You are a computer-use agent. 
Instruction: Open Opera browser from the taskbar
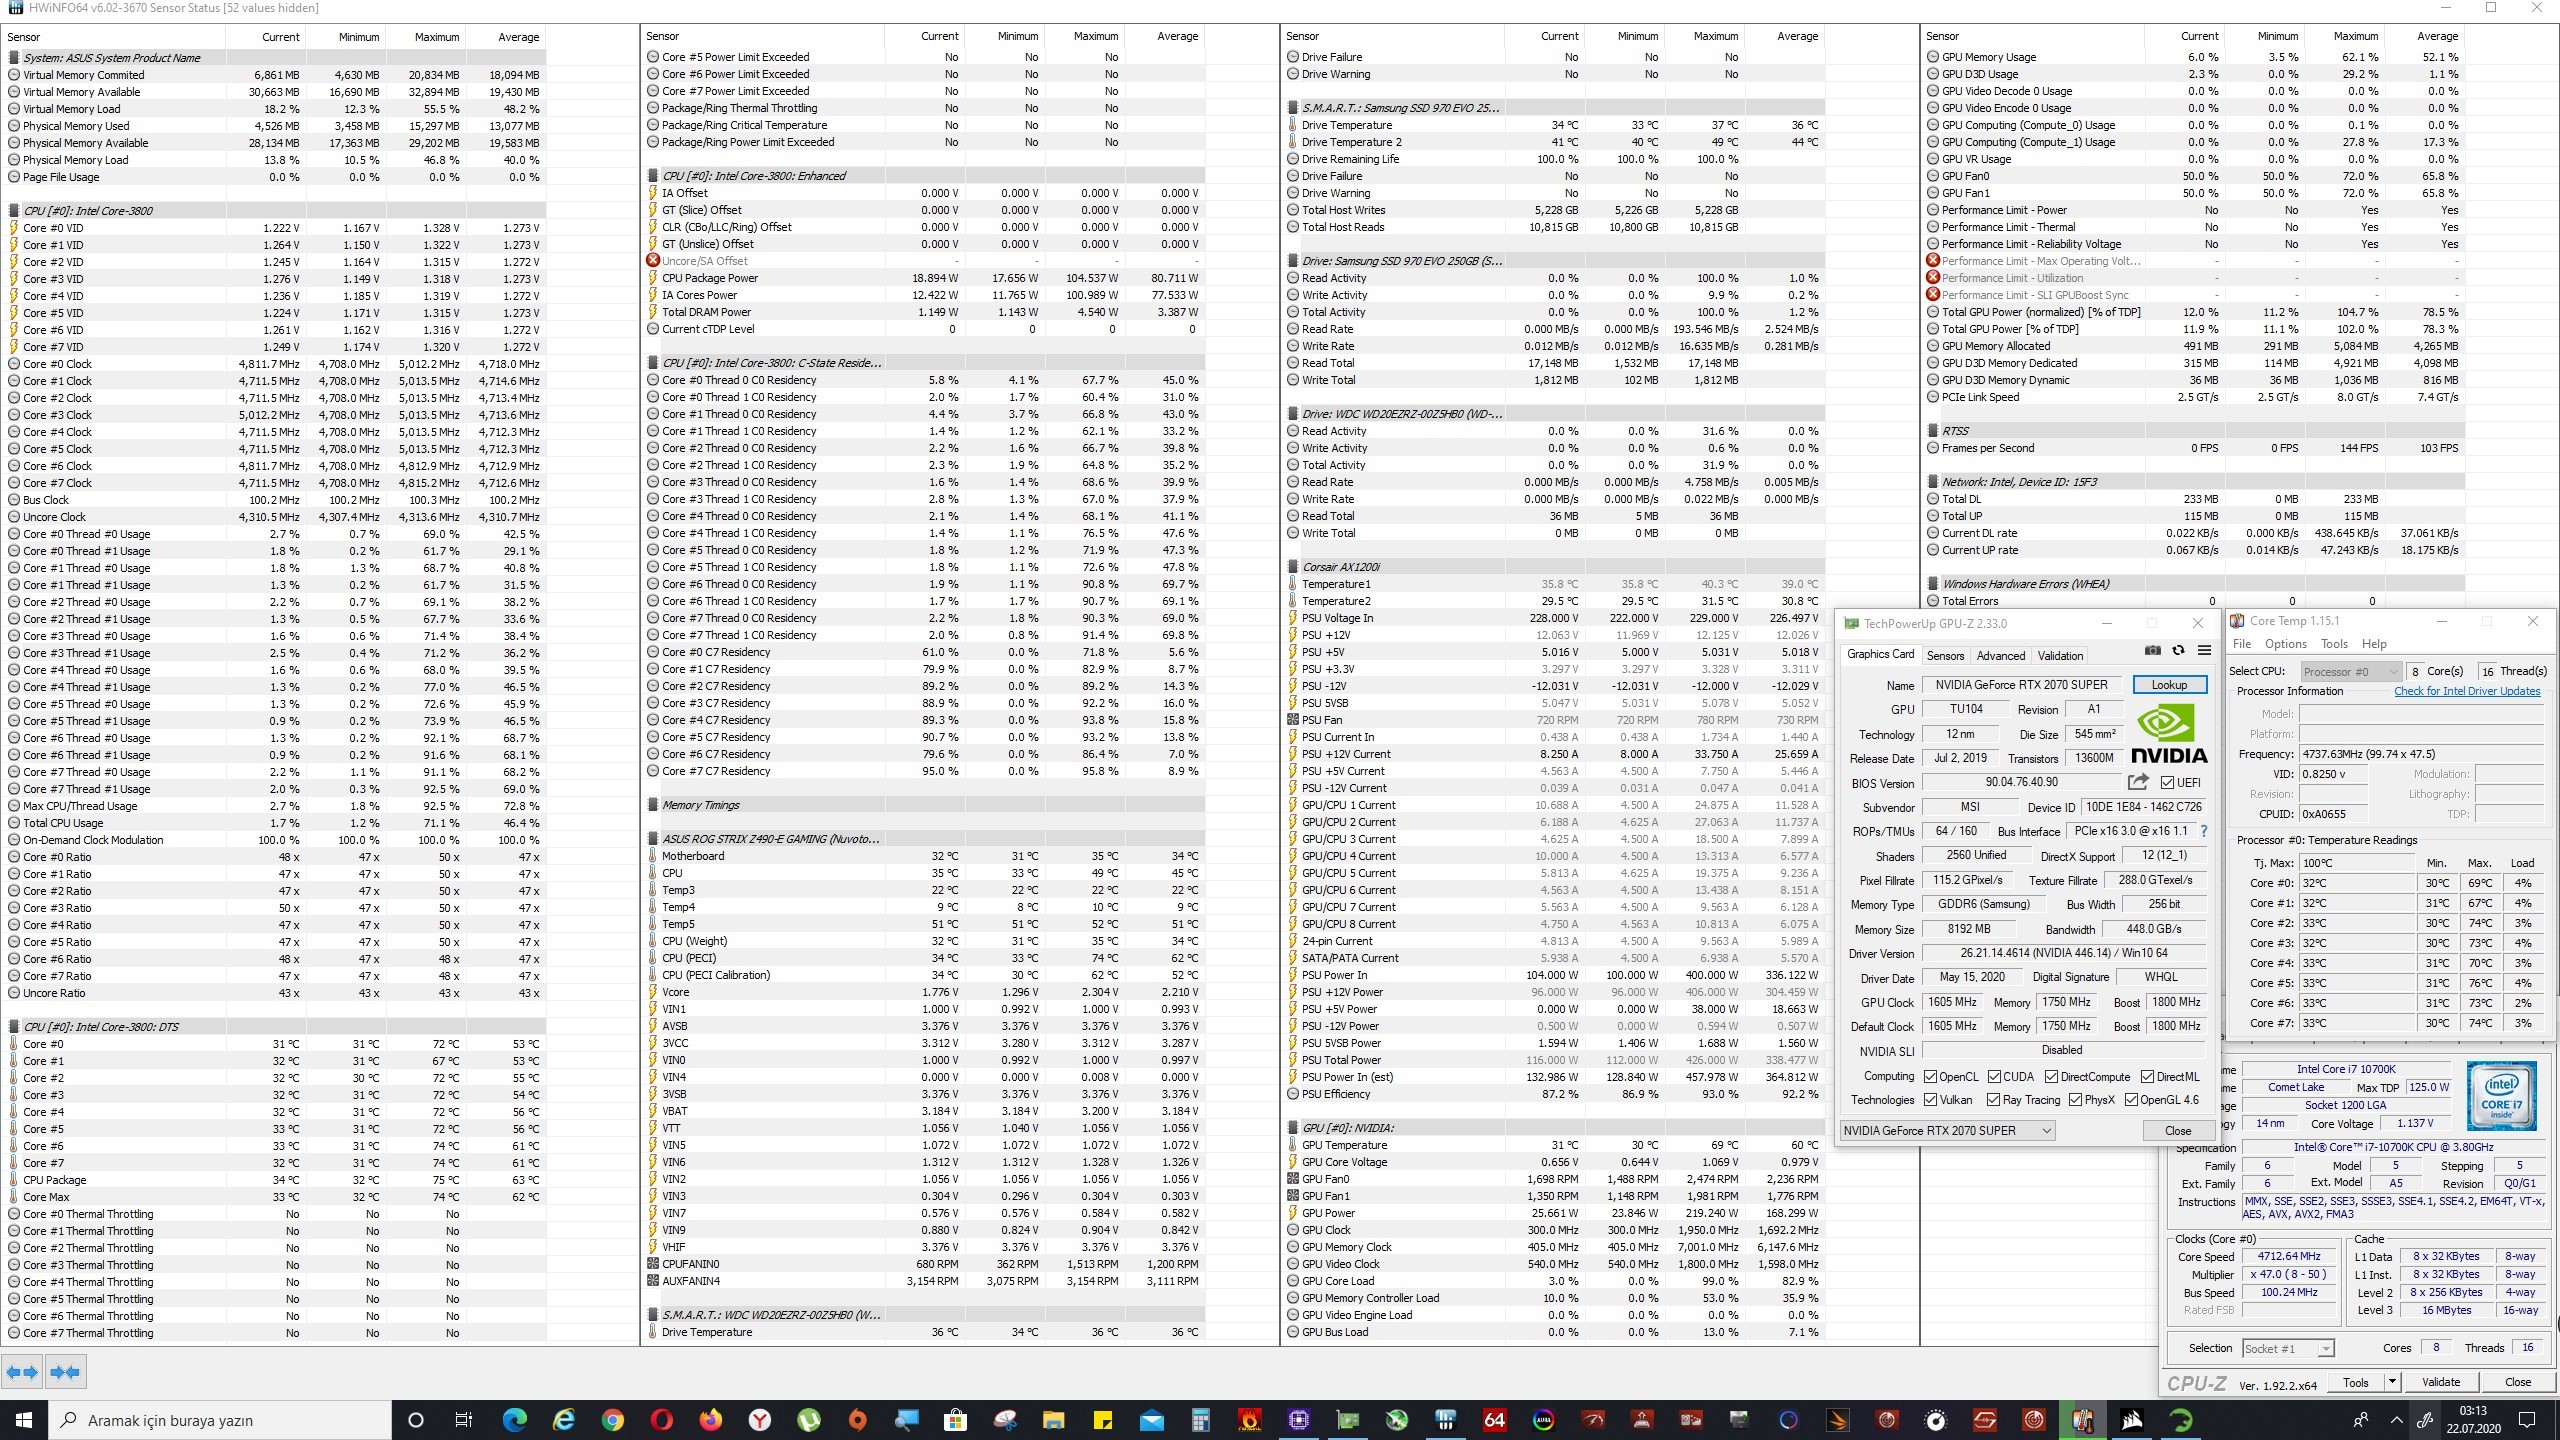661,1419
